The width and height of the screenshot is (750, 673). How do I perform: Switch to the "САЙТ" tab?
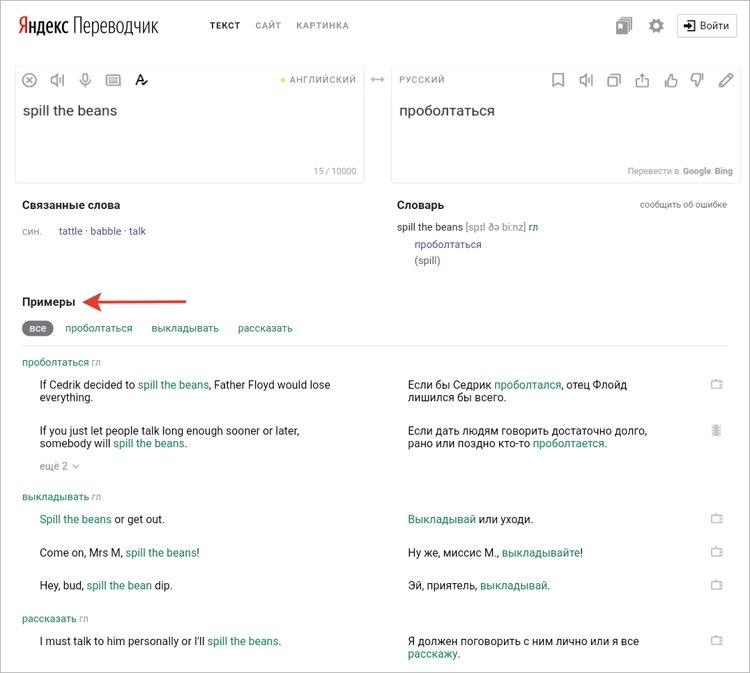[268, 25]
